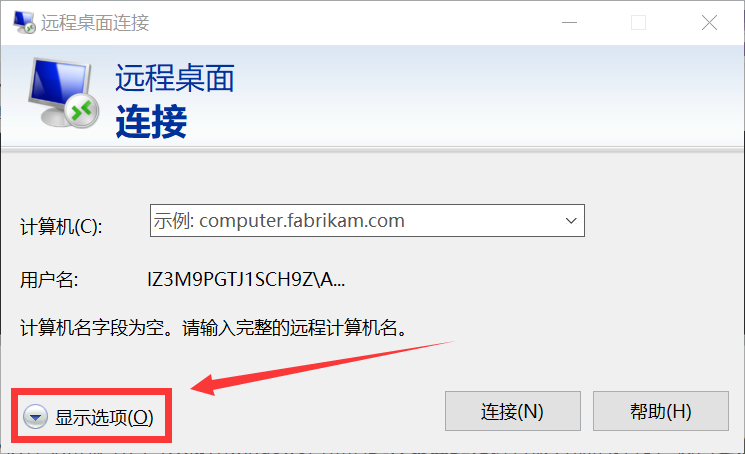This screenshot has width=745, height=454.
Task: Click the username value IZ3M9PGTJ1SCH9Z\A...
Action: pos(246,280)
